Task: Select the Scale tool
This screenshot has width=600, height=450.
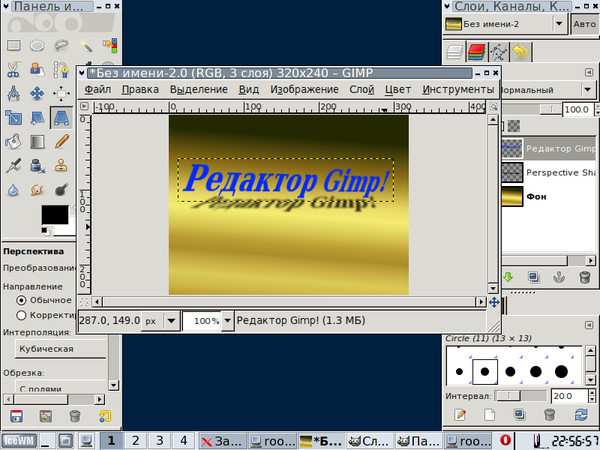Action: click(14, 117)
